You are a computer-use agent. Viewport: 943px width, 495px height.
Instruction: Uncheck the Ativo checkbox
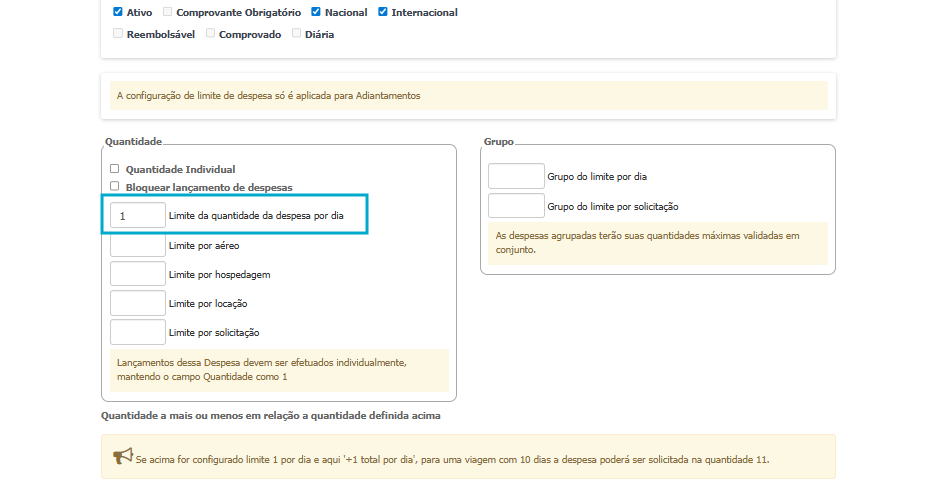(x=118, y=12)
